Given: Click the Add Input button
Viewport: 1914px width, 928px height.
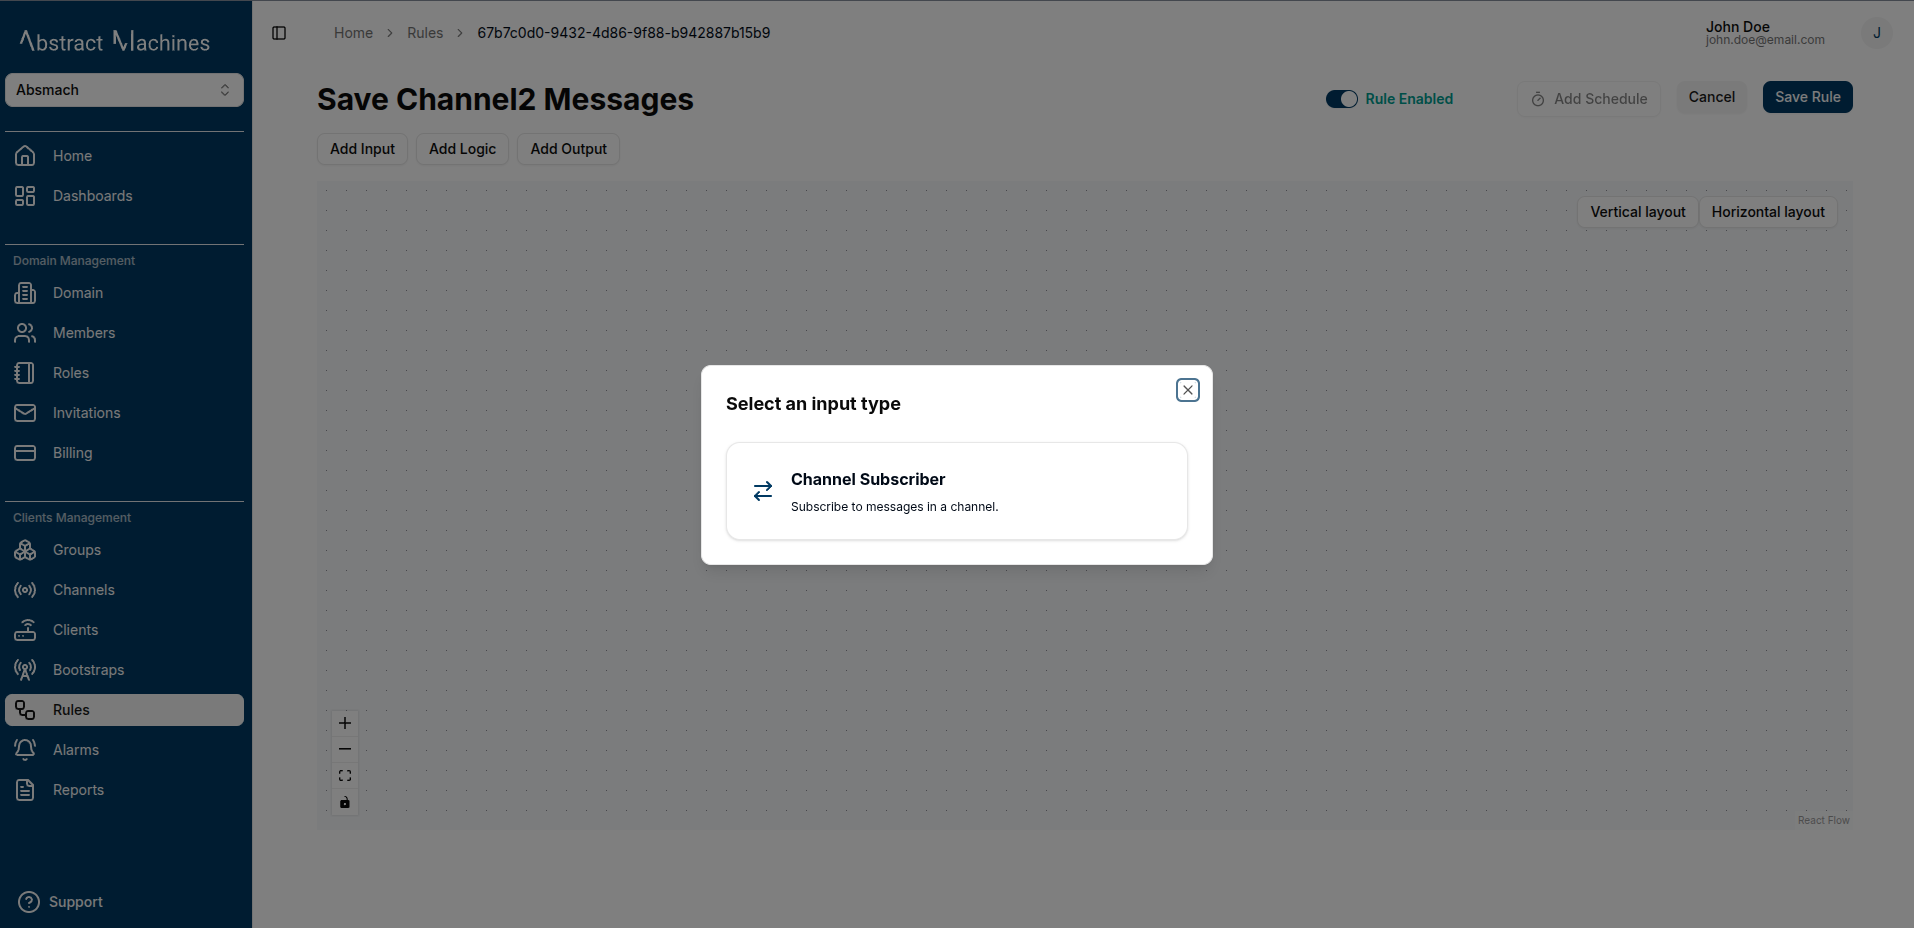Looking at the screenshot, I should pos(362,149).
